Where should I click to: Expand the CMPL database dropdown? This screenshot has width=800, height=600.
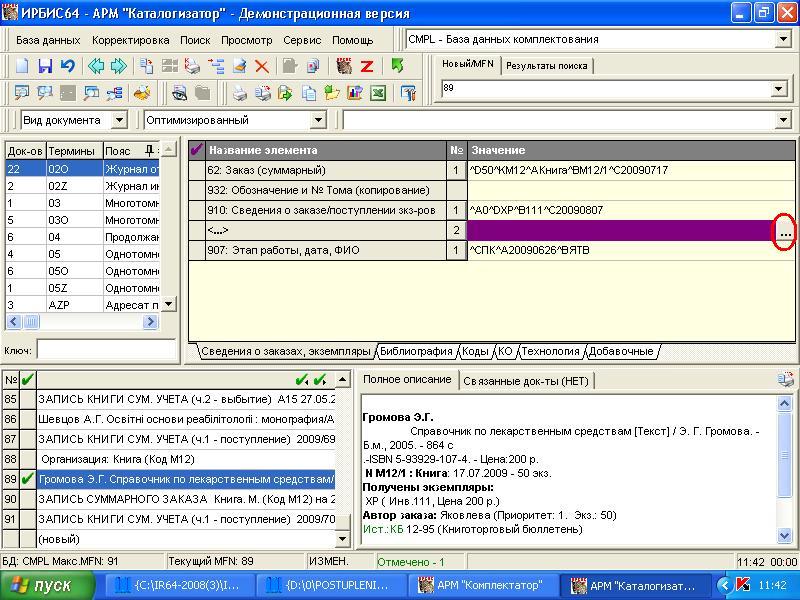[x=783, y=39]
